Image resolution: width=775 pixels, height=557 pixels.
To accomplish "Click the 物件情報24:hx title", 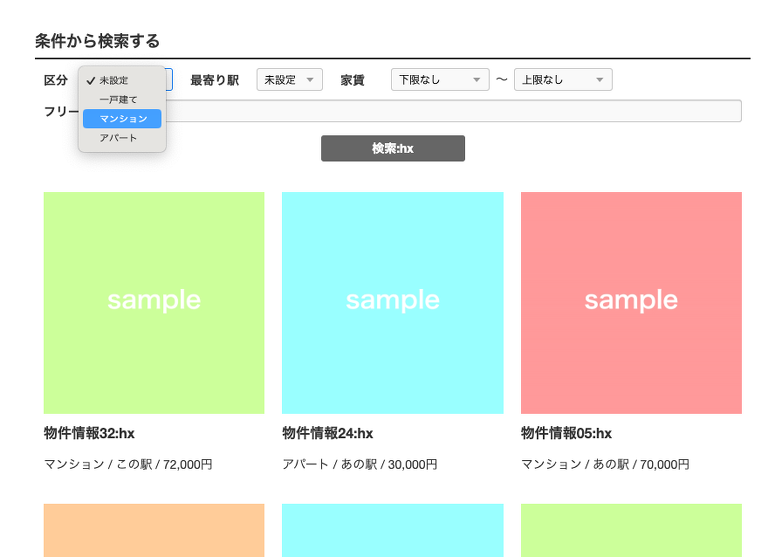I will tap(327, 434).
